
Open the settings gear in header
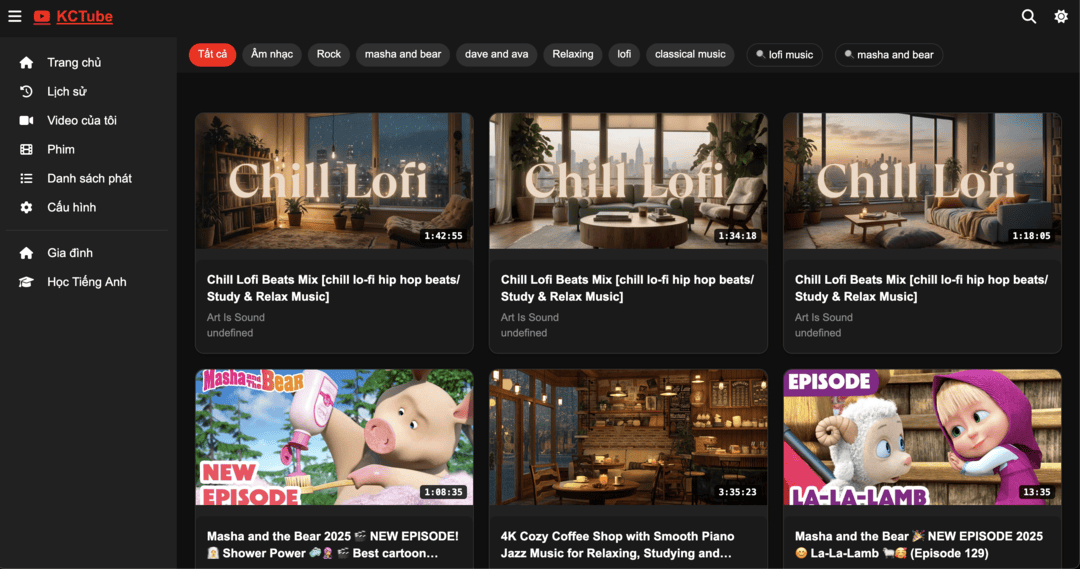[x=1061, y=17]
